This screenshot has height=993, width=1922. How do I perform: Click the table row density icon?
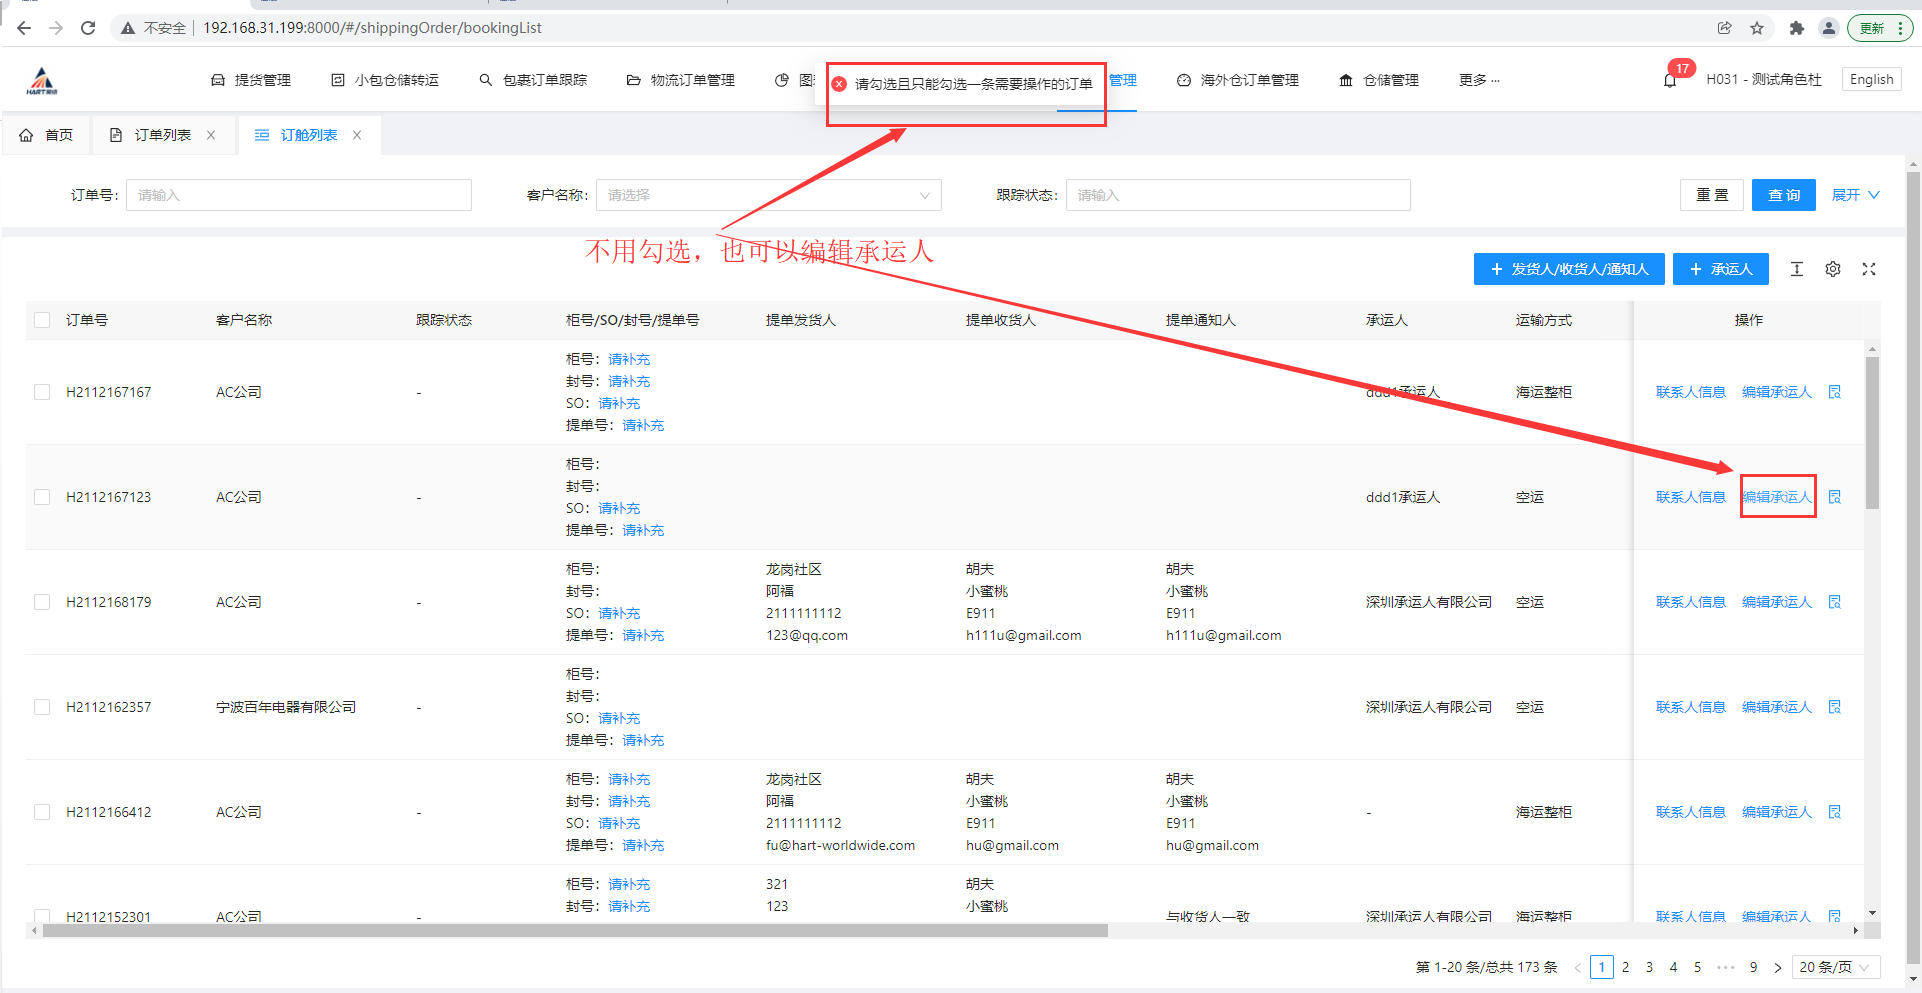[x=1797, y=269]
